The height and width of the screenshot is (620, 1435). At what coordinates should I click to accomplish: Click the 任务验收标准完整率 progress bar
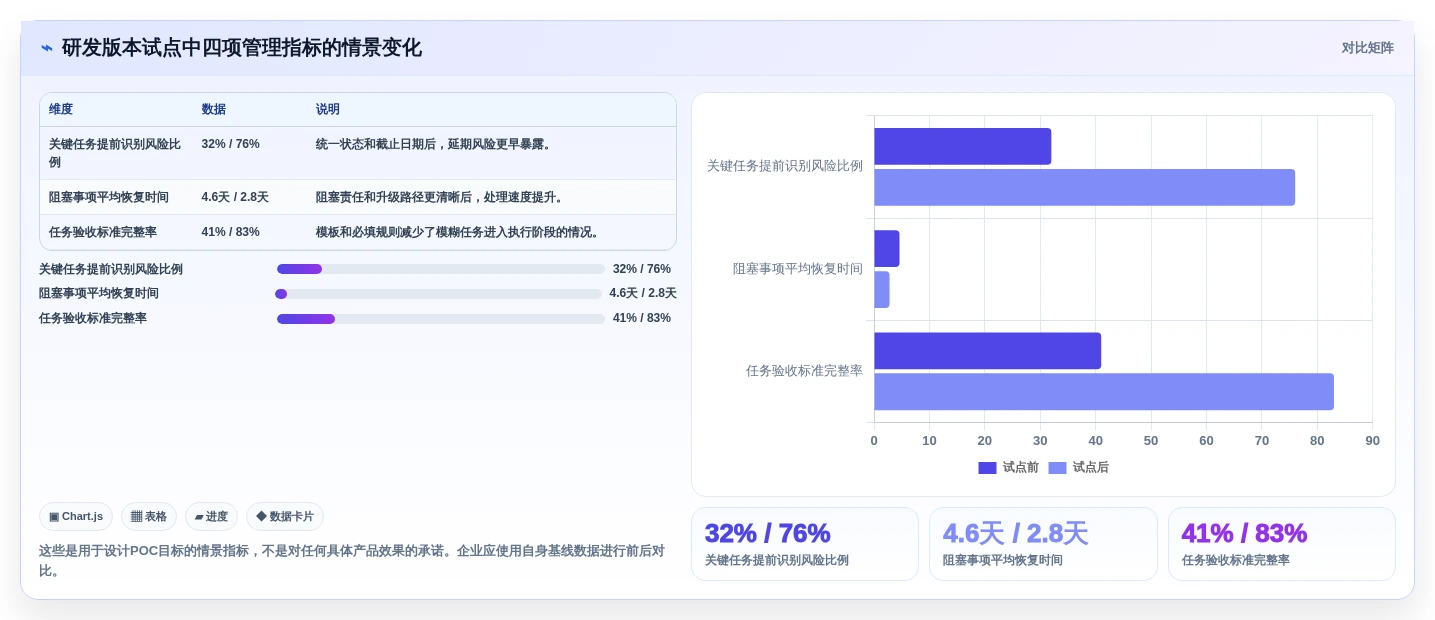pyautogui.click(x=441, y=319)
